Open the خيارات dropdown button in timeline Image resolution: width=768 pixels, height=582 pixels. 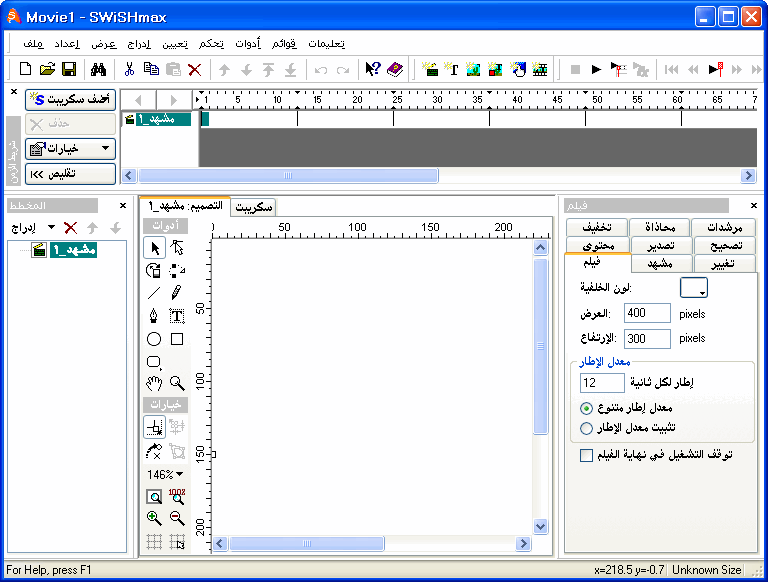[x=71, y=148]
